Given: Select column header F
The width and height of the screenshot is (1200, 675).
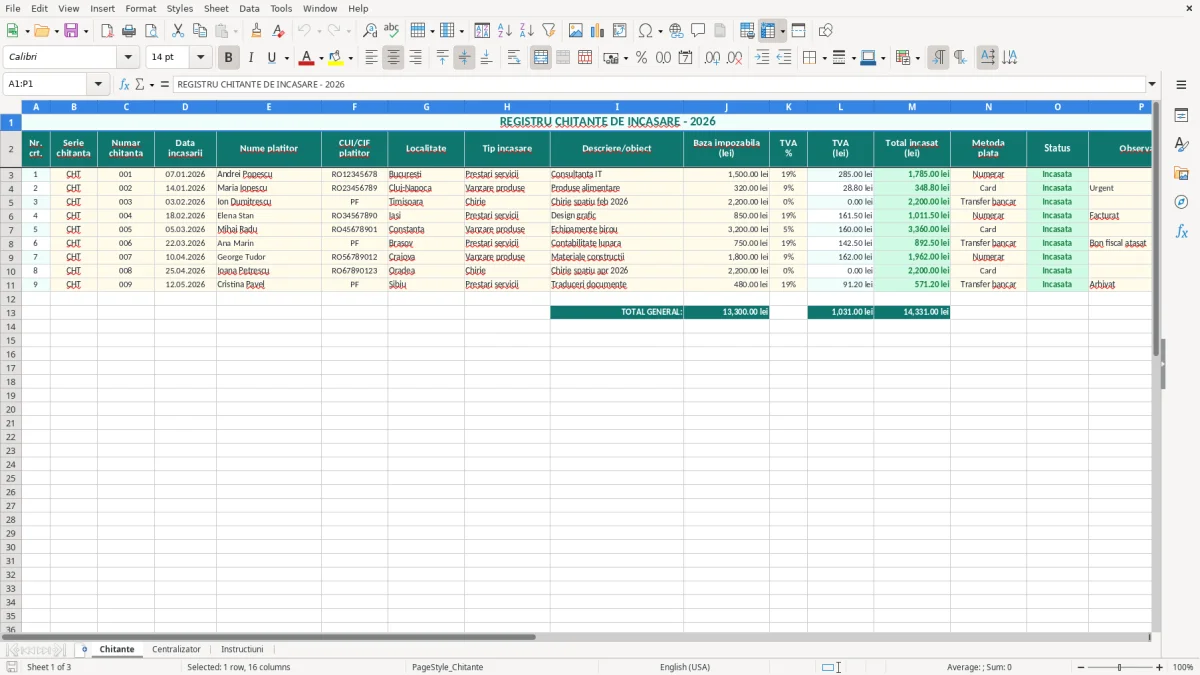Looking at the screenshot, I should click(x=354, y=106).
